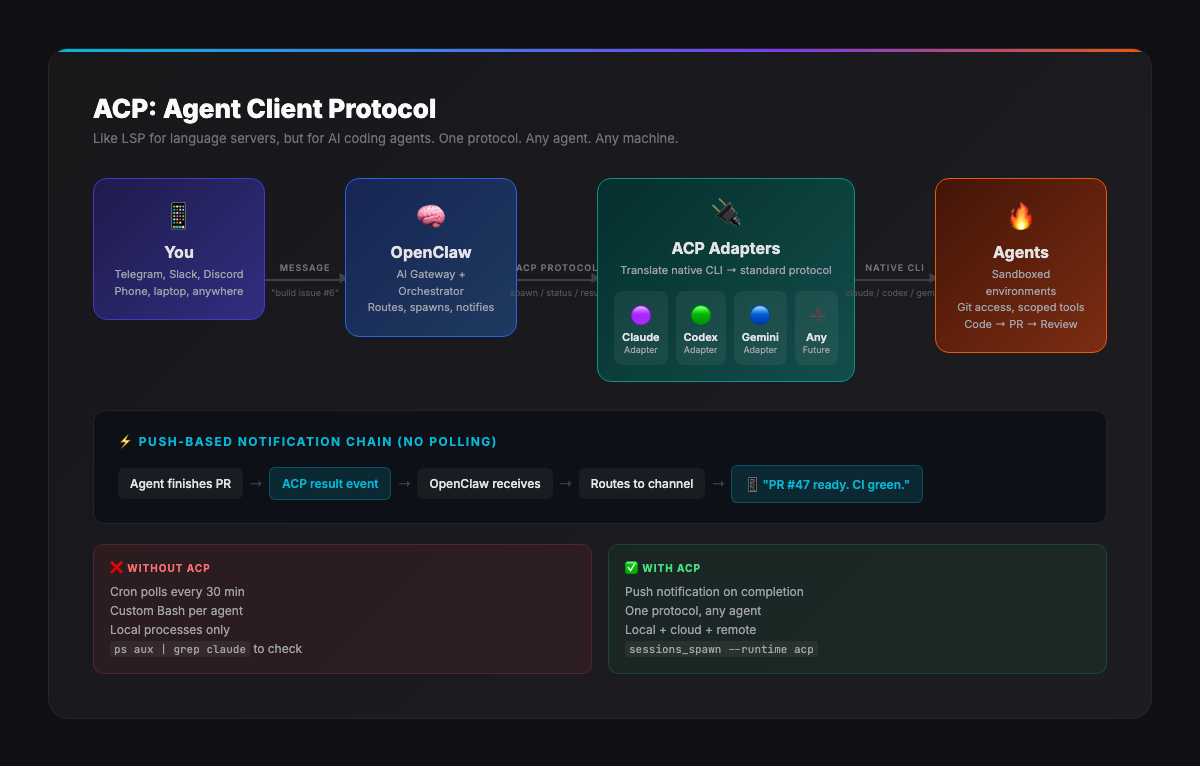Click the WITHOUT ACP heading
1200x766 pixels.
(x=169, y=568)
